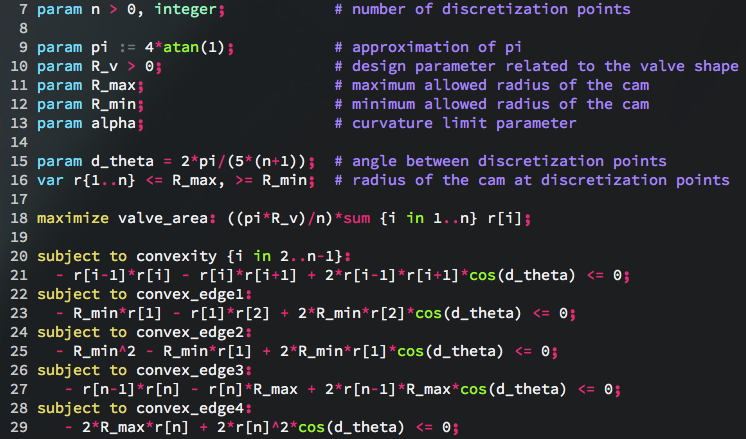Click 'sum' keyword on line 18
The width and height of the screenshot is (746, 439).
point(357,219)
